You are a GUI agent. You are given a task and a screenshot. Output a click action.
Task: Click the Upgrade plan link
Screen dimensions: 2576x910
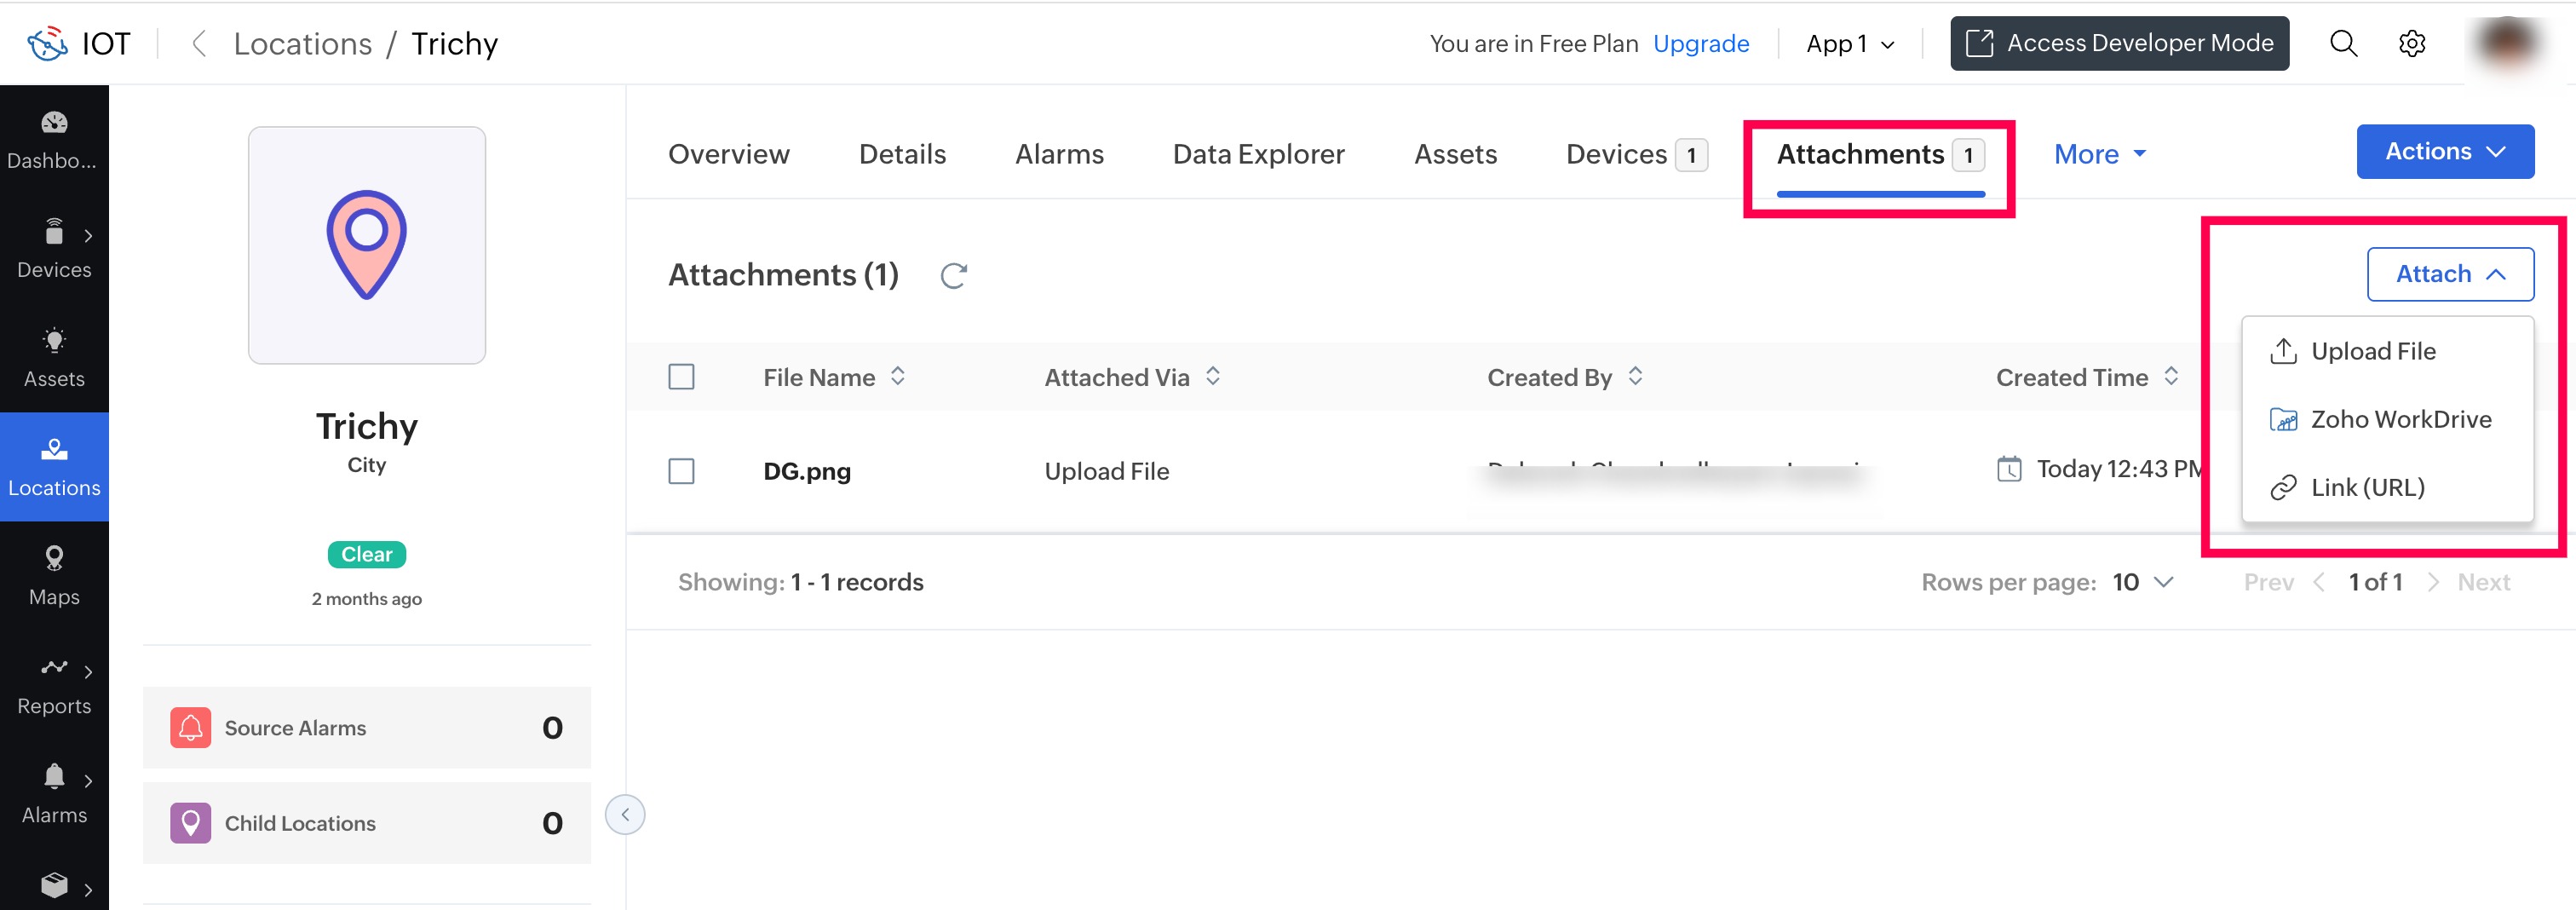(x=1700, y=43)
